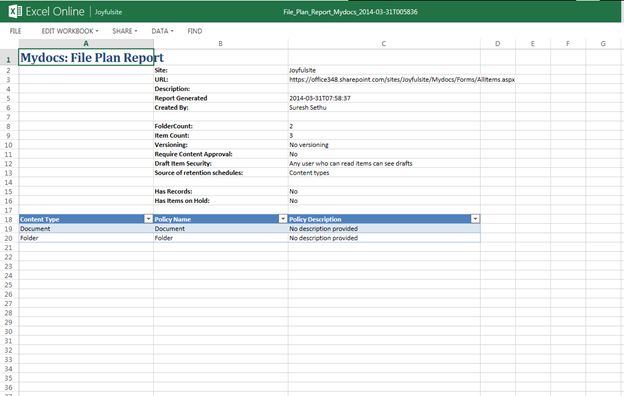Select the '2014-03-31T07:58:37' timestamp cell
624x396 pixels.
[384, 98]
